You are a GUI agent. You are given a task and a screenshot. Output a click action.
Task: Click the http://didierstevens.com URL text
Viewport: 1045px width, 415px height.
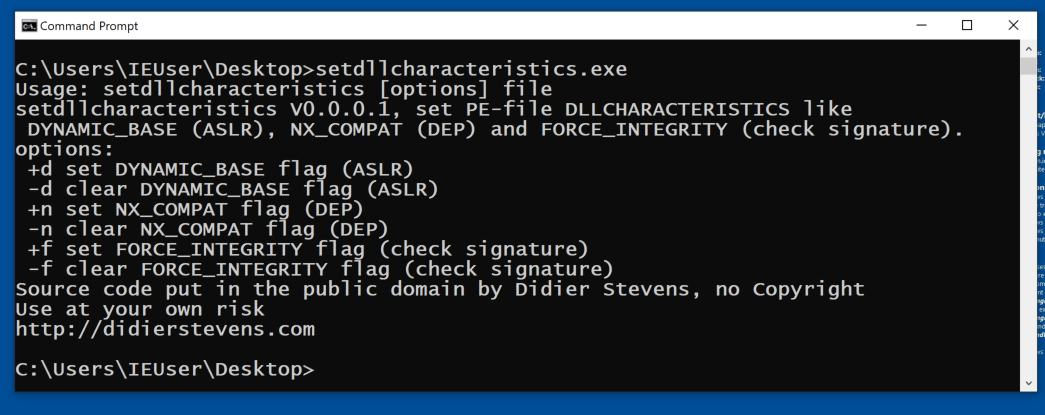point(165,329)
